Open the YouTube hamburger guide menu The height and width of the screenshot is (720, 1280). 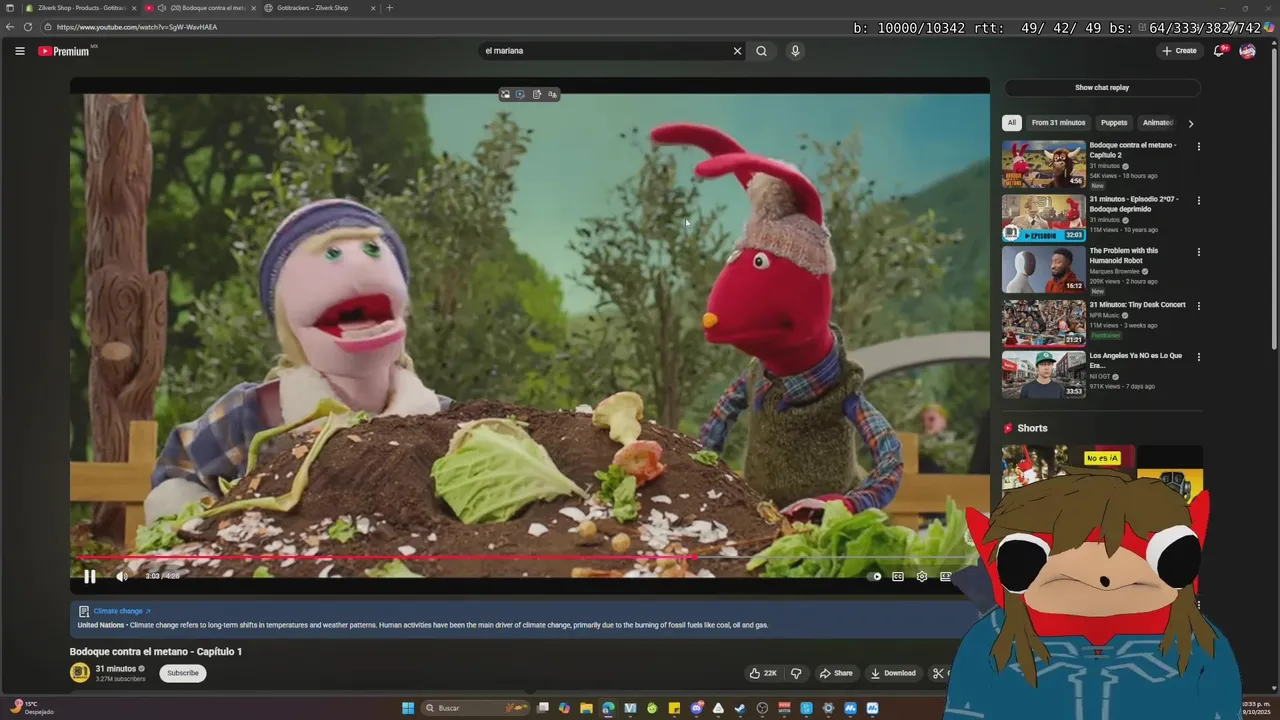pyautogui.click(x=20, y=51)
